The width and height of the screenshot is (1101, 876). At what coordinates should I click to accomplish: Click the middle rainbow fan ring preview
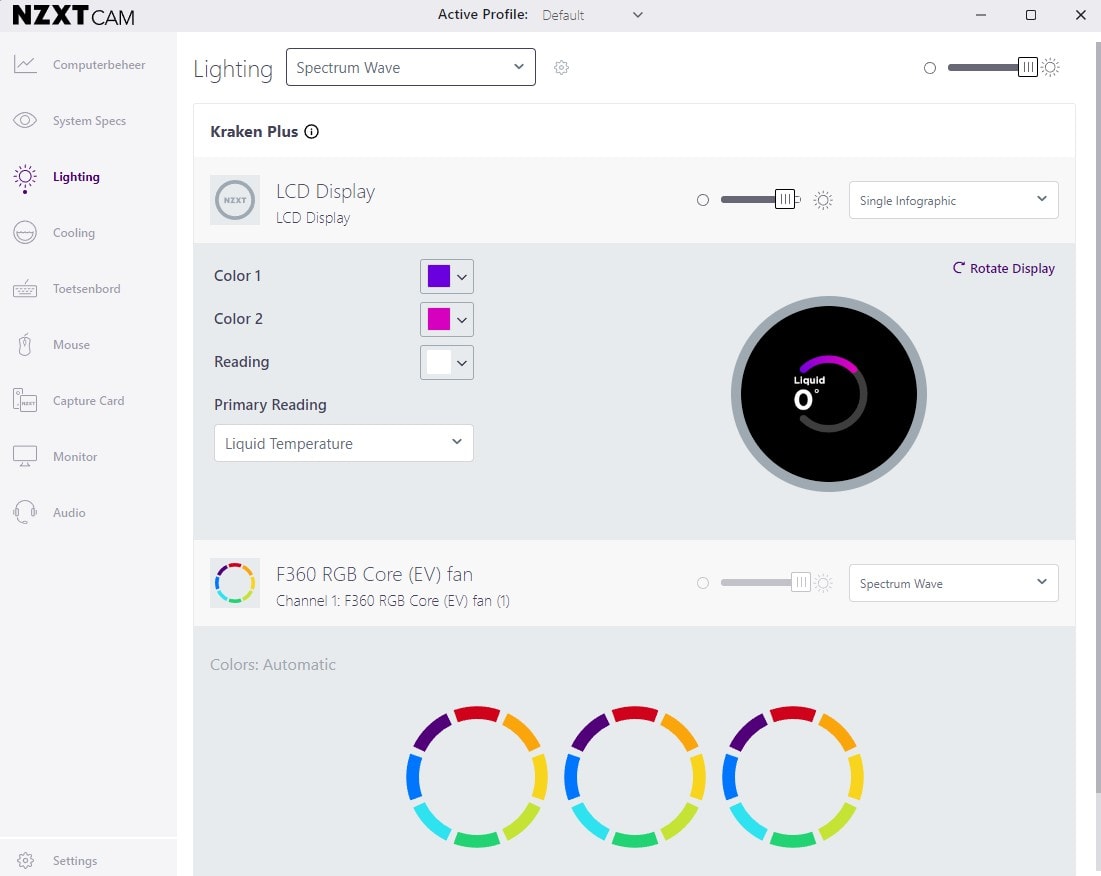[635, 776]
